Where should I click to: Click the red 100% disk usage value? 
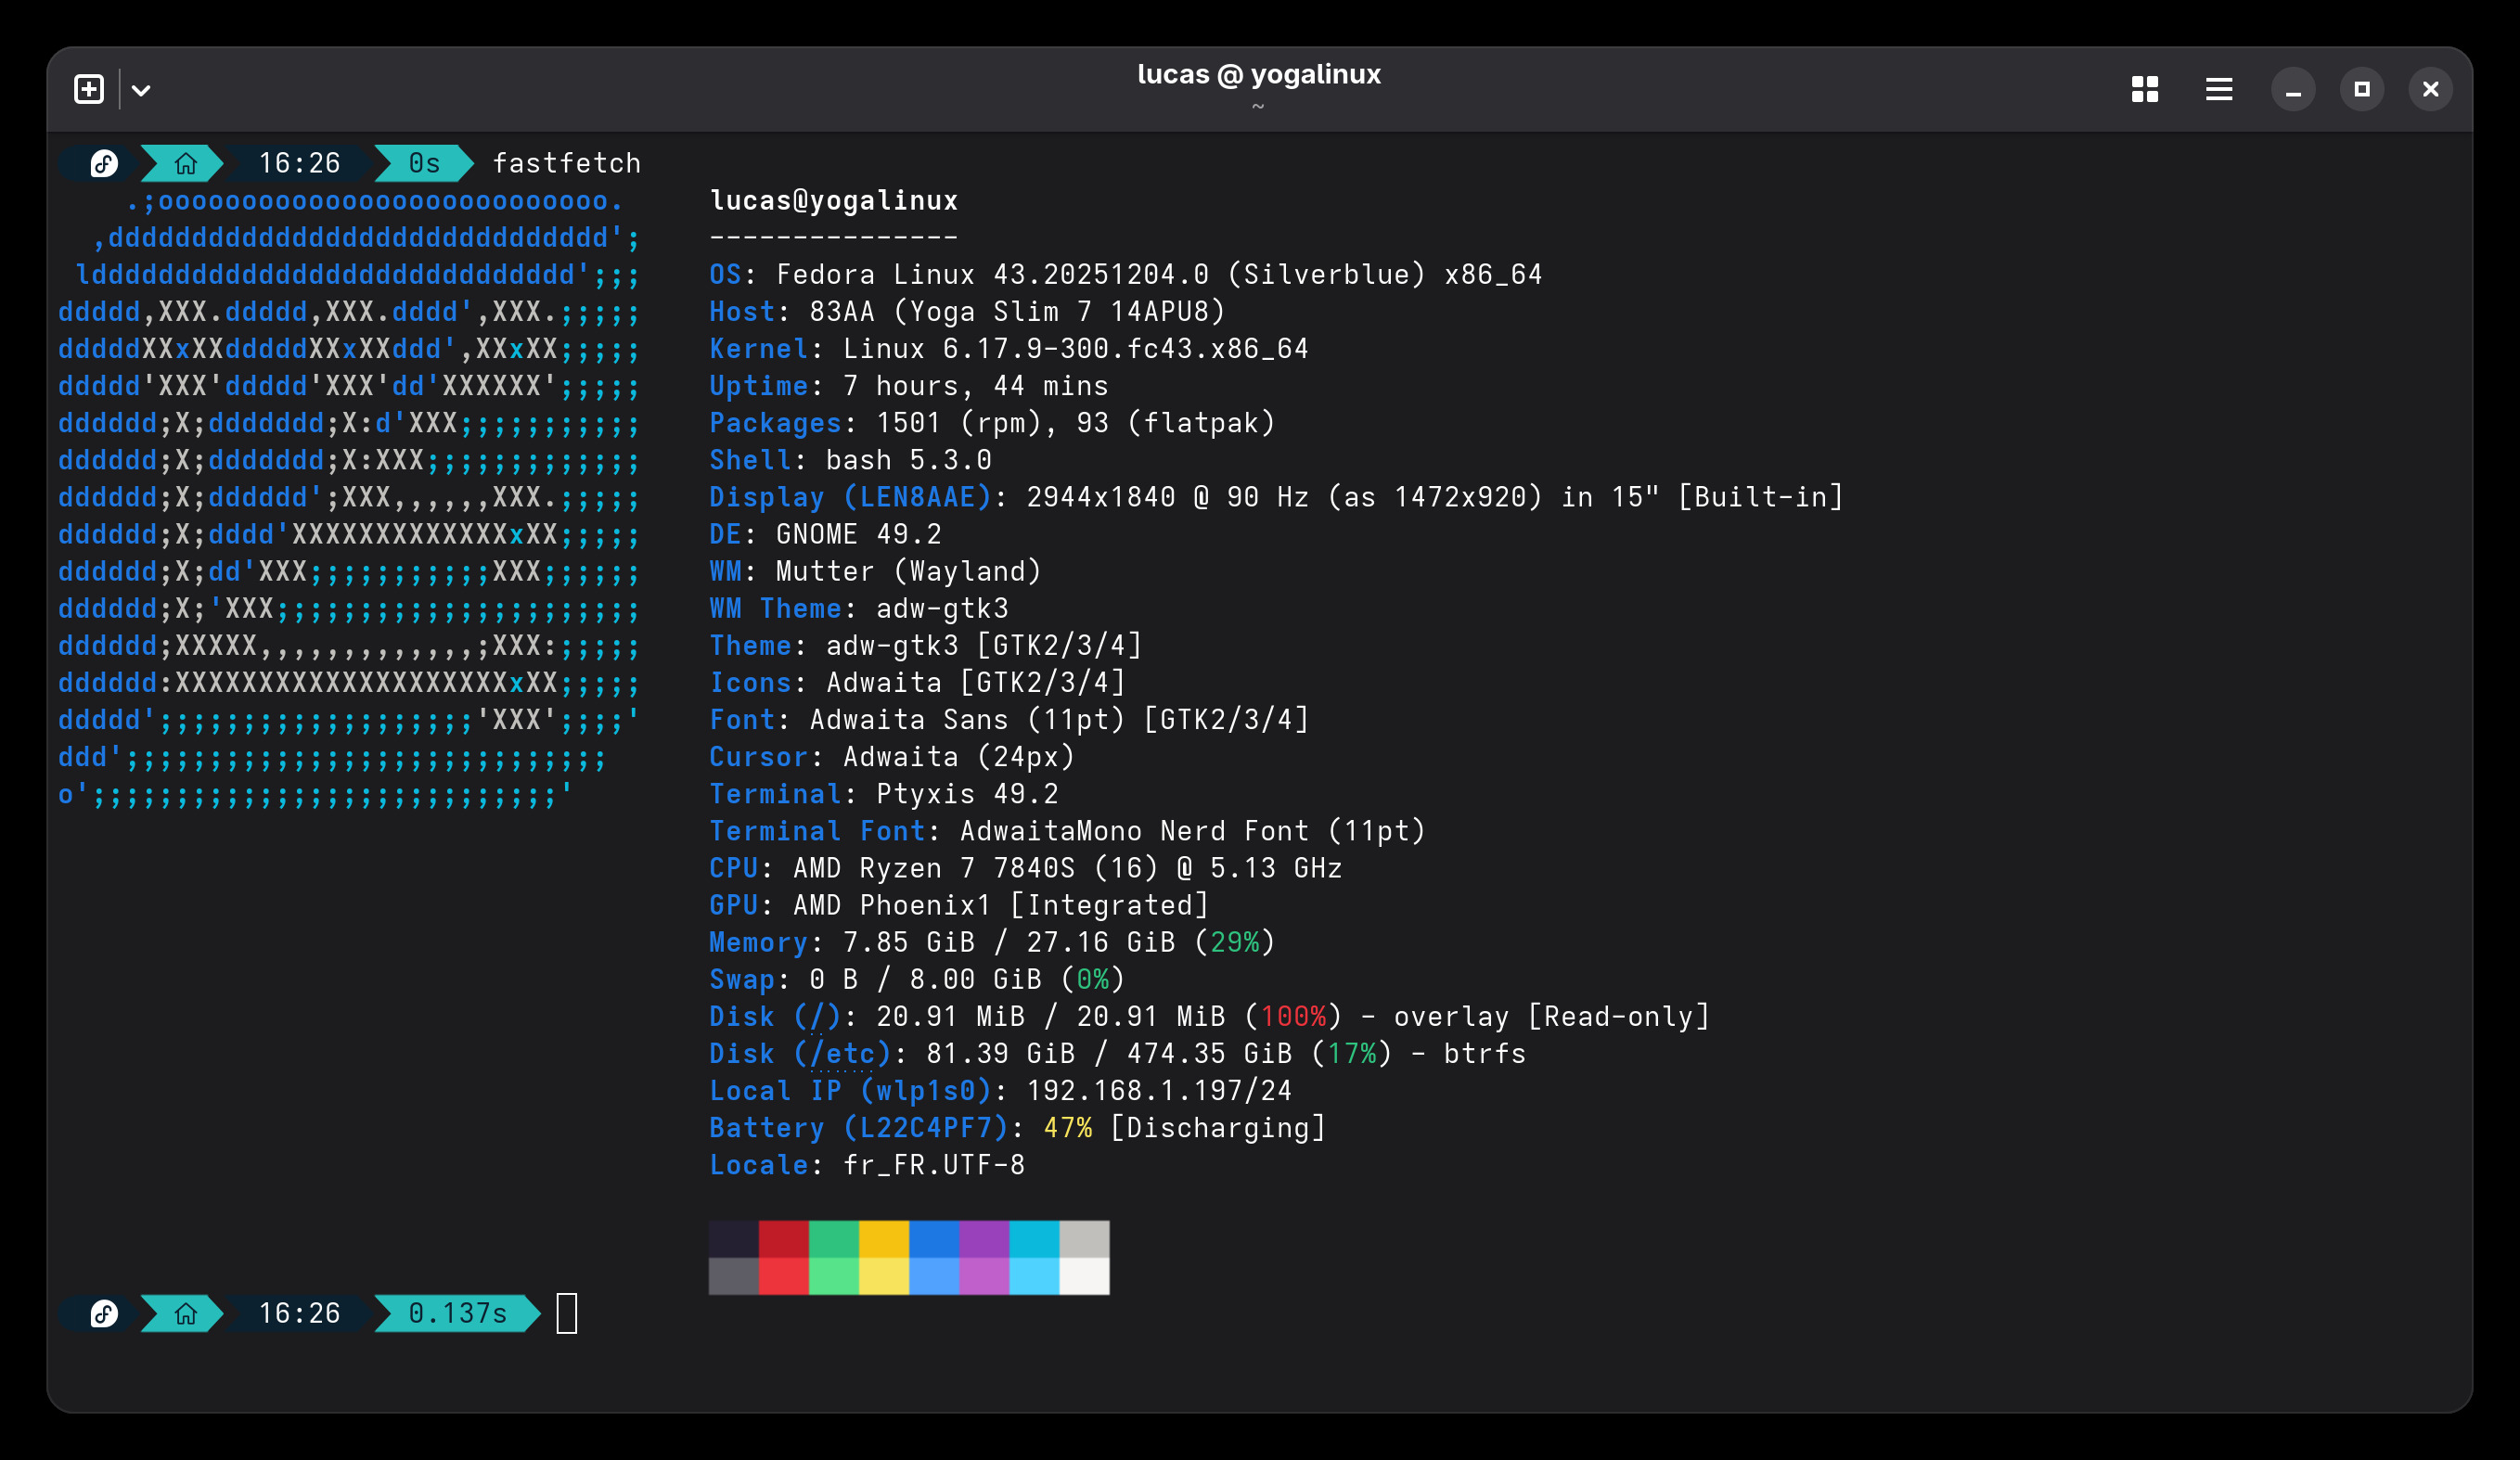point(1293,1016)
